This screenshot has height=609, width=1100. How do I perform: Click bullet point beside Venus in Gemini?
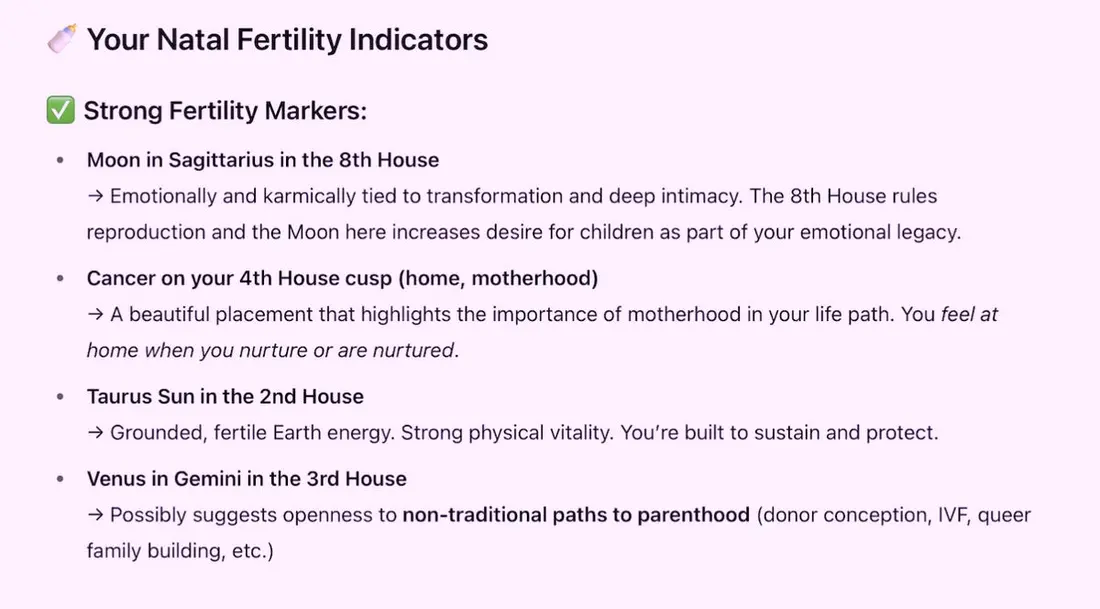click(60, 479)
